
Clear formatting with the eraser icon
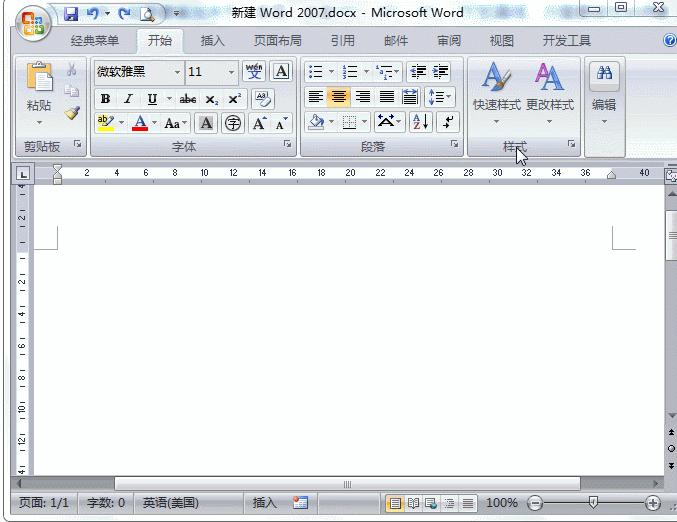coord(263,99)
